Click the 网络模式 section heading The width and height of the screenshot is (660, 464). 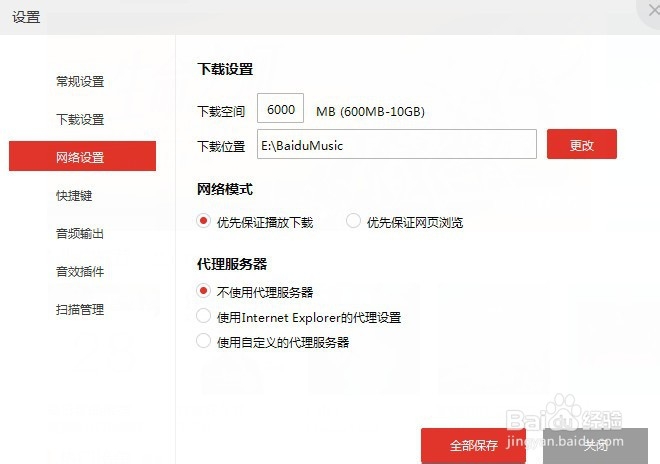click(x=225, y=189)
